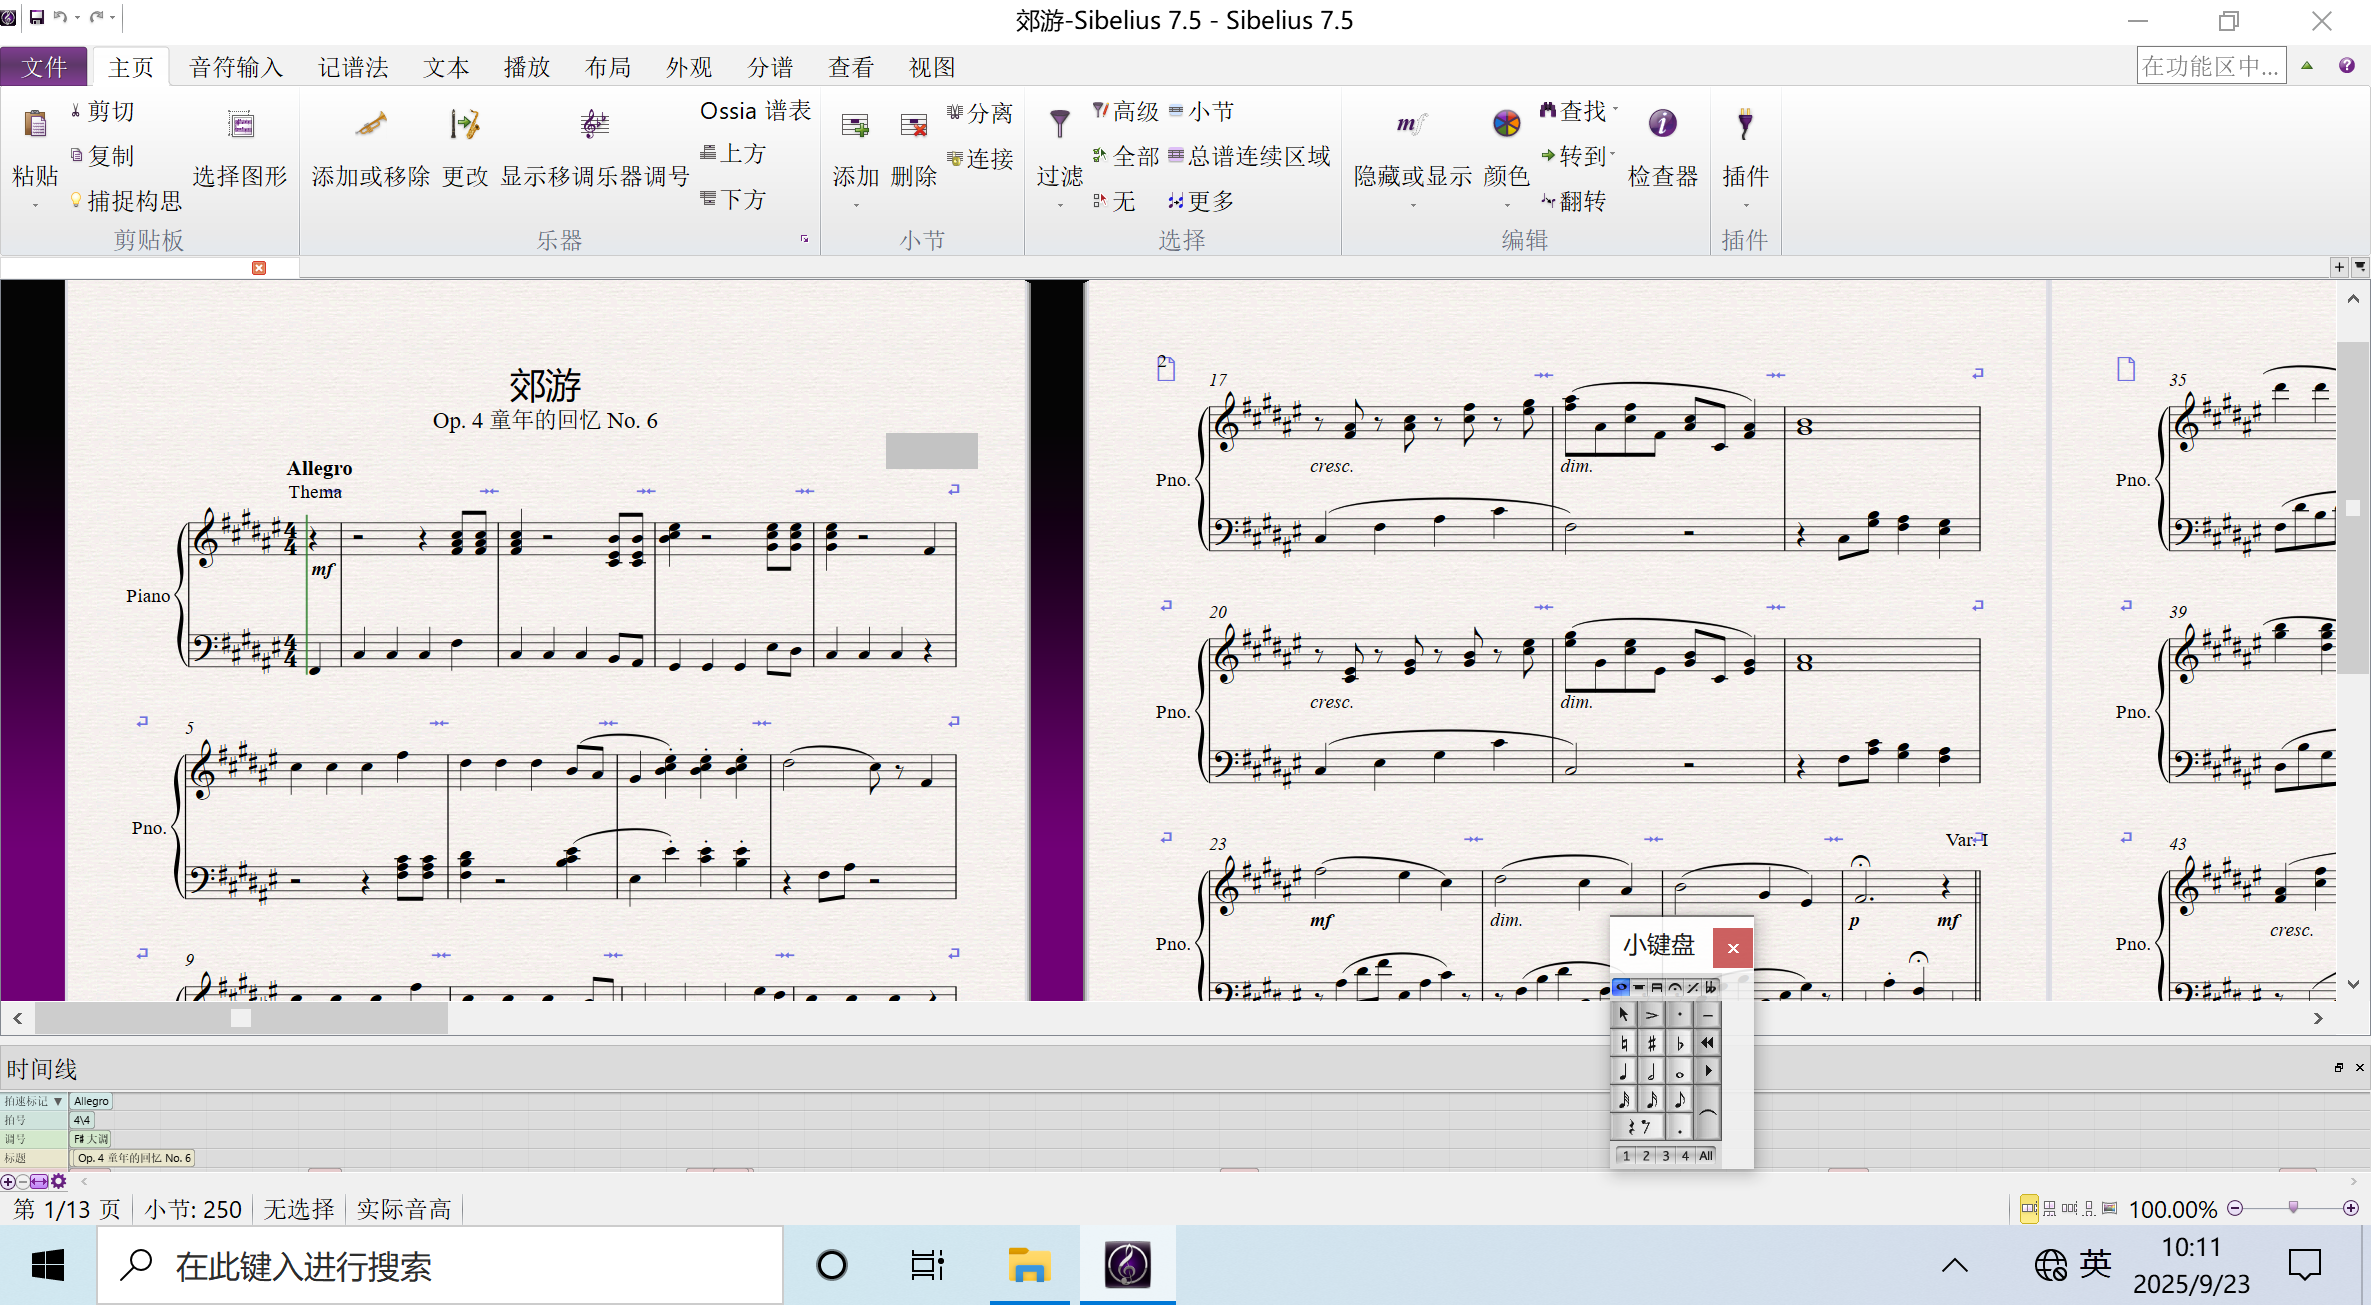Open the 检查器 inspector icon
This screenshot has width=2371, height=1305.
(x=1662, y=124)
